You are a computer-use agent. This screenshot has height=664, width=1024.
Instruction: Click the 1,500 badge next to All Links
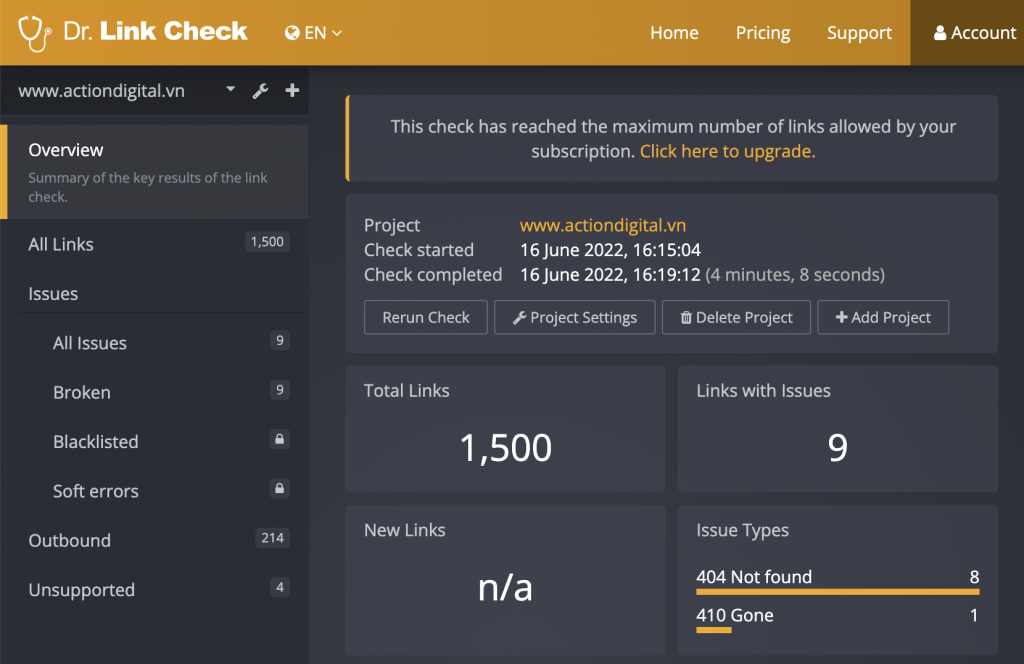point(267,242)
